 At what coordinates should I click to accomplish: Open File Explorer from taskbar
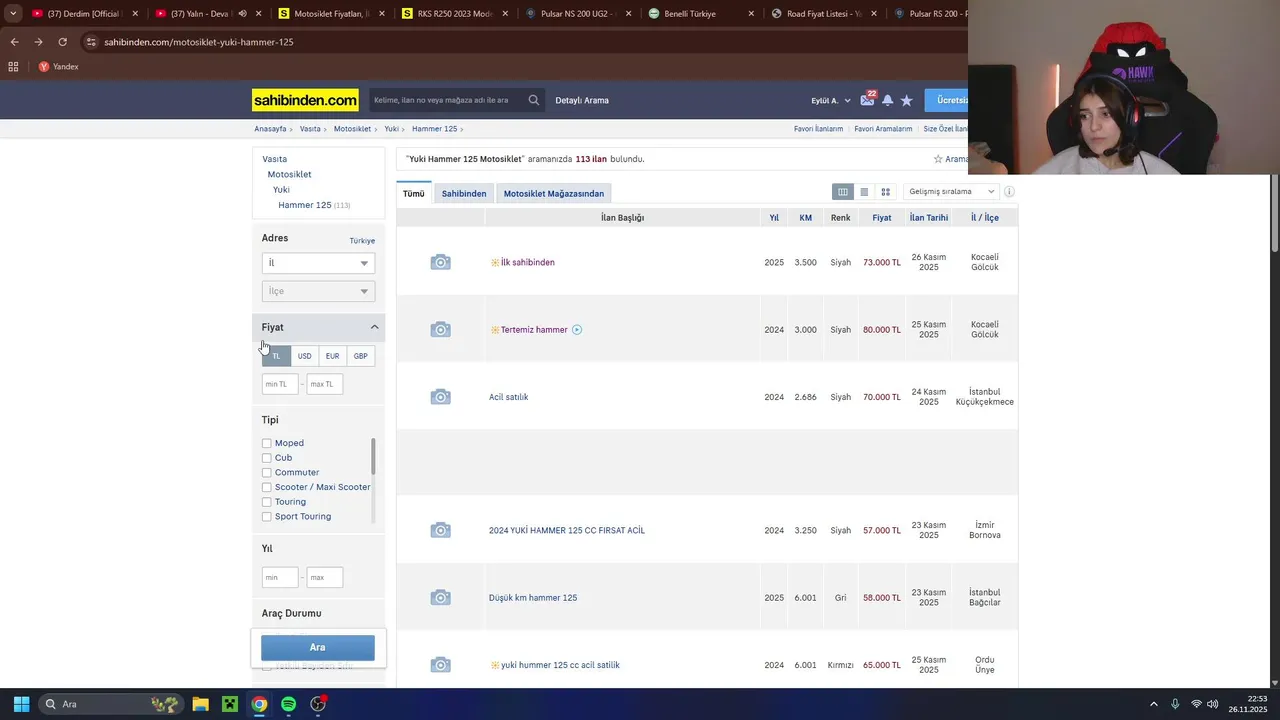pyautogui.click(x=200, y=704)
